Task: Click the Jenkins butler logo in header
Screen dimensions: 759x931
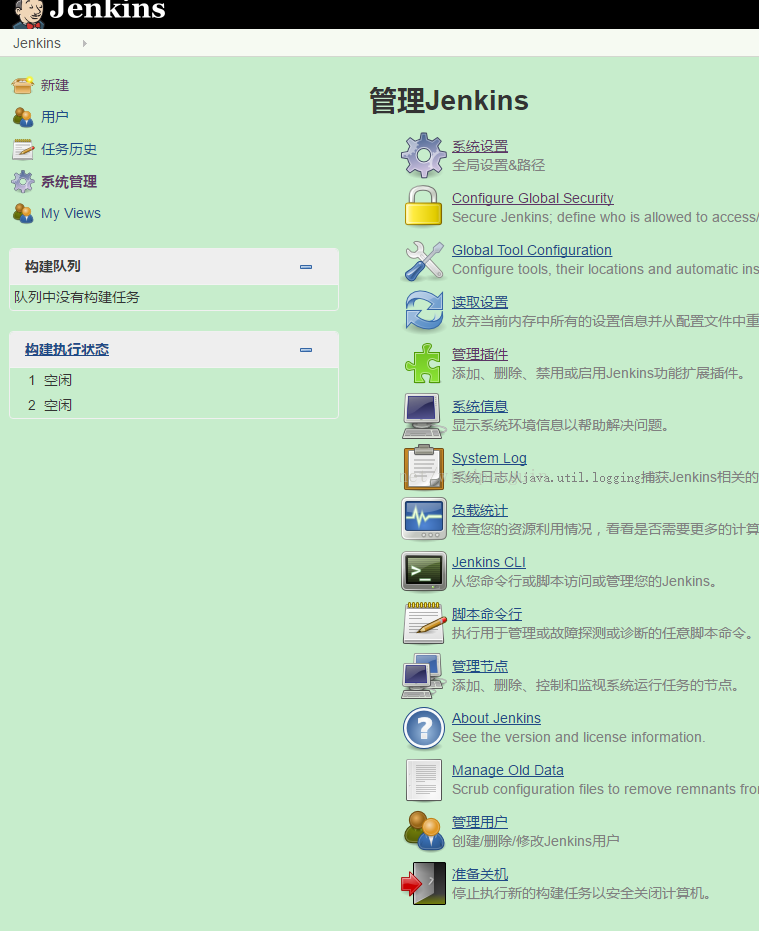Action: (x=29, y=13)
